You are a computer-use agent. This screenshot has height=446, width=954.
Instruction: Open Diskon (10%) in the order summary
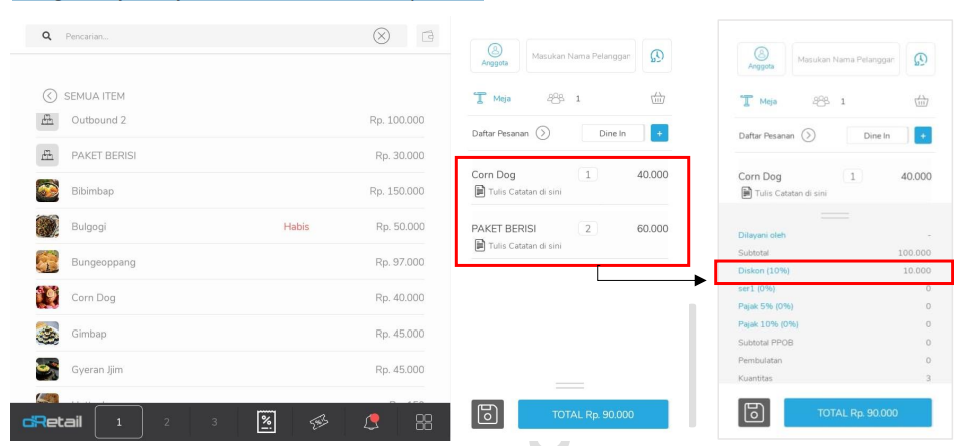click(753, 270)
